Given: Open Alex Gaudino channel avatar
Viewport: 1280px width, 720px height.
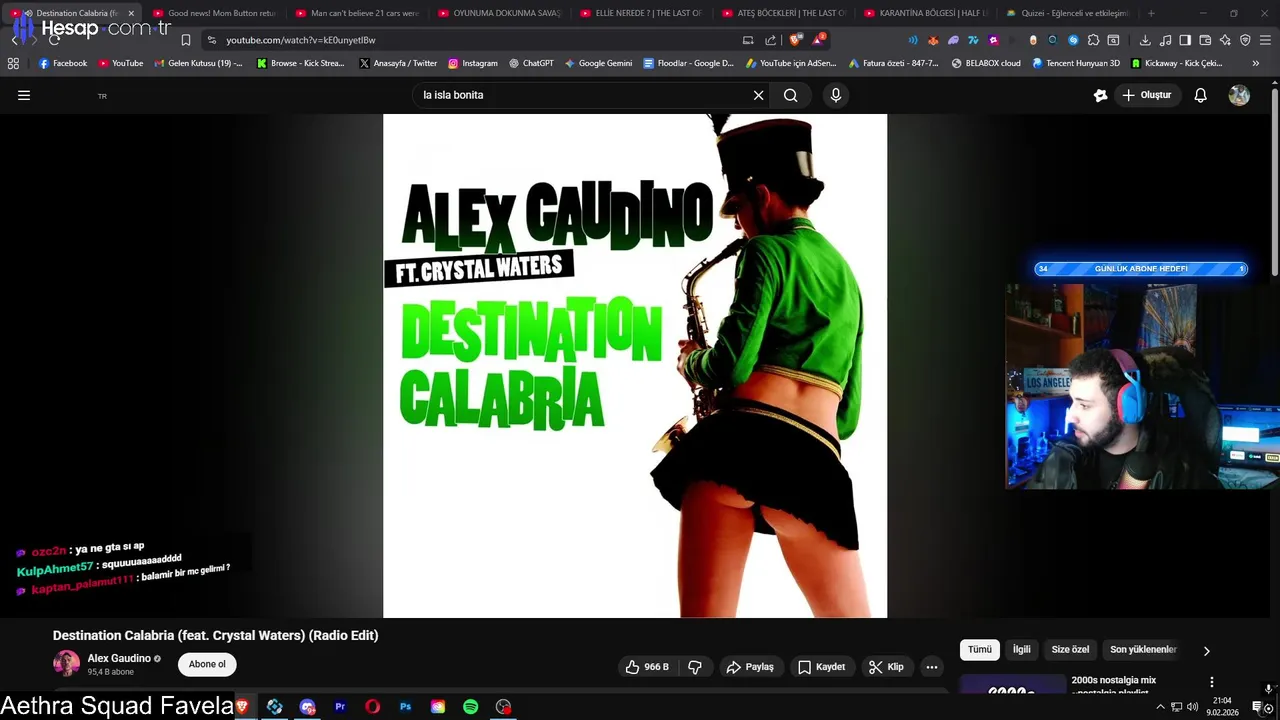Looking at the screenshot, I should click(66, 664).
